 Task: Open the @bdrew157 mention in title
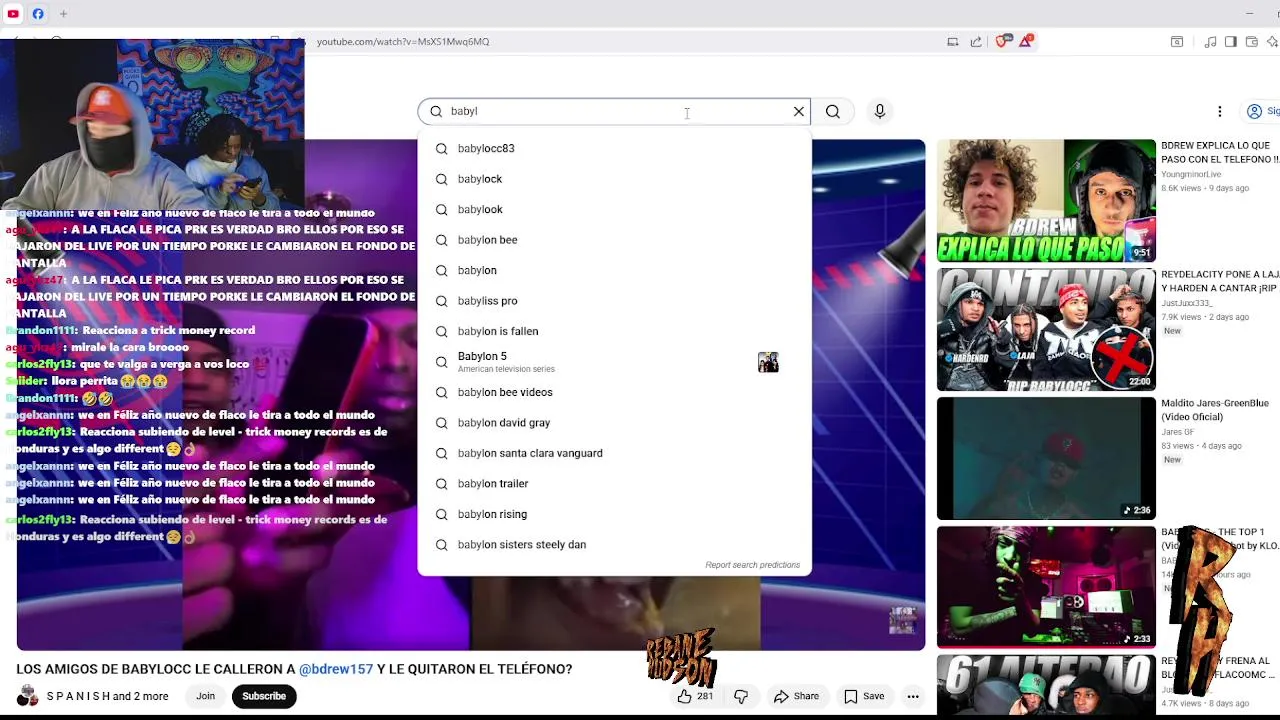(x=336, y=669)
